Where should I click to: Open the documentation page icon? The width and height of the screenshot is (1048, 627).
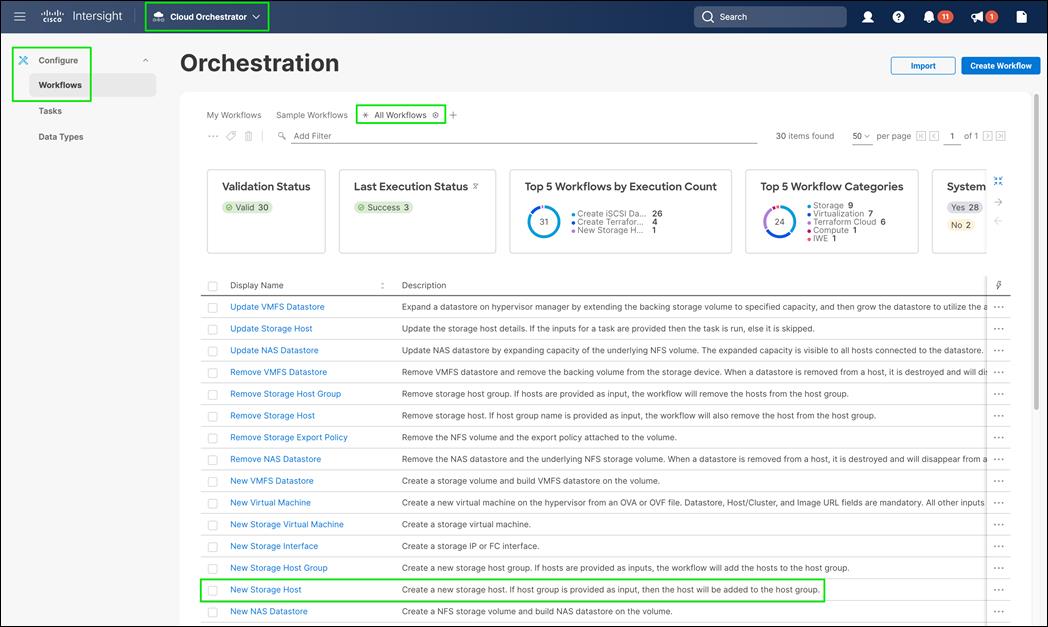pyautogui.click(x=1020, y=16)
